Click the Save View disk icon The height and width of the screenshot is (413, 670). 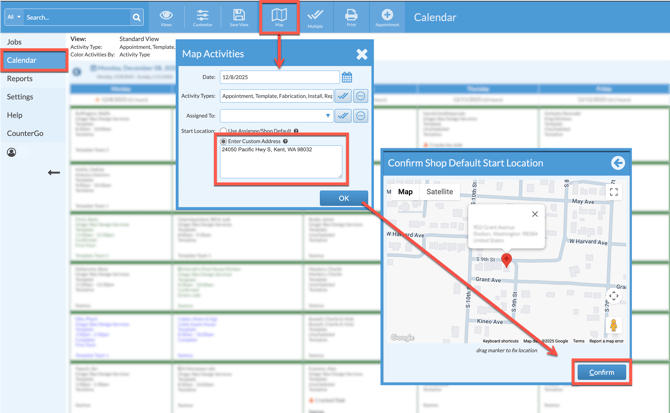pos(239,17)
